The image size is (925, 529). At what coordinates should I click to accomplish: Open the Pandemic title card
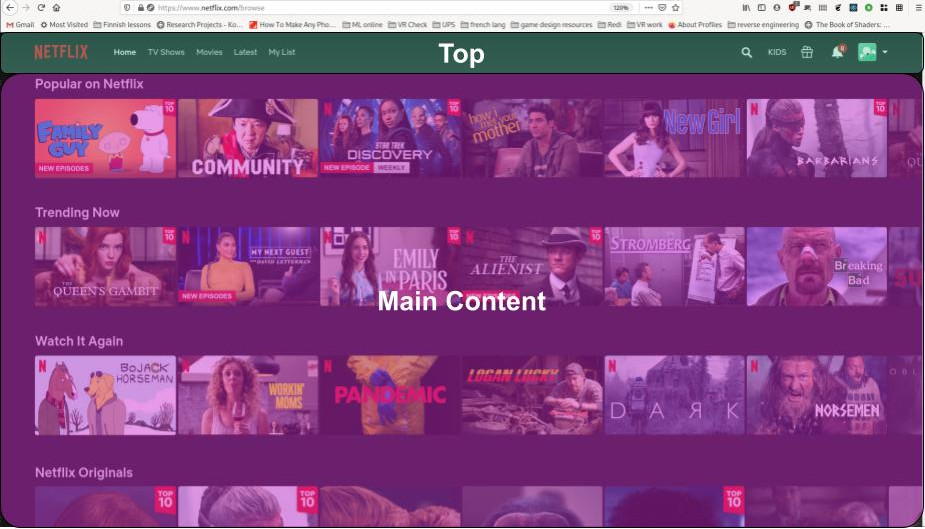coord(390,395)
